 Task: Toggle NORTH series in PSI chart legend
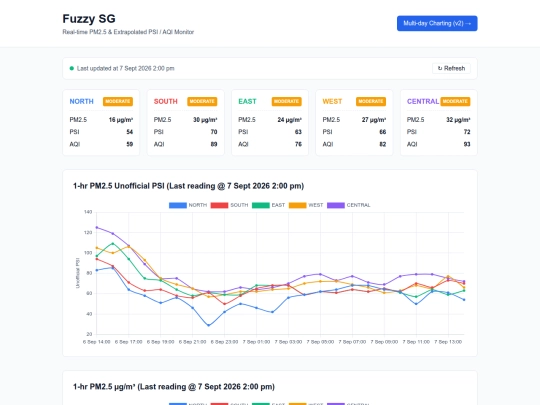188,205
